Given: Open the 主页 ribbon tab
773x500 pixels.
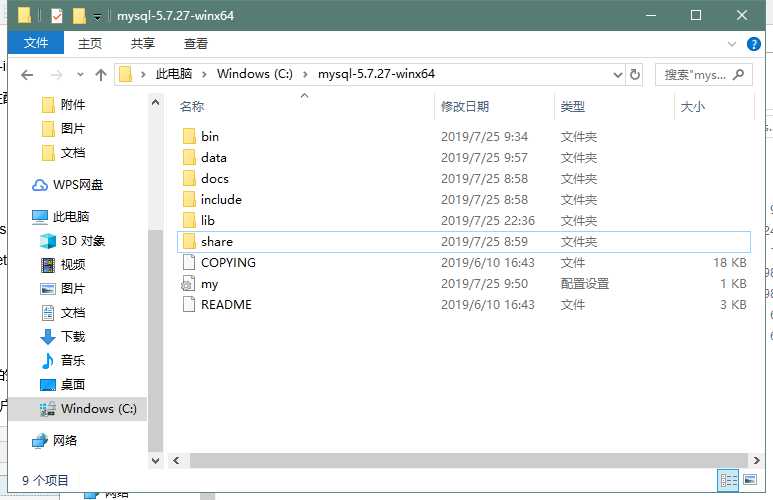Looking at the screenshot, I should pos(90,43).
